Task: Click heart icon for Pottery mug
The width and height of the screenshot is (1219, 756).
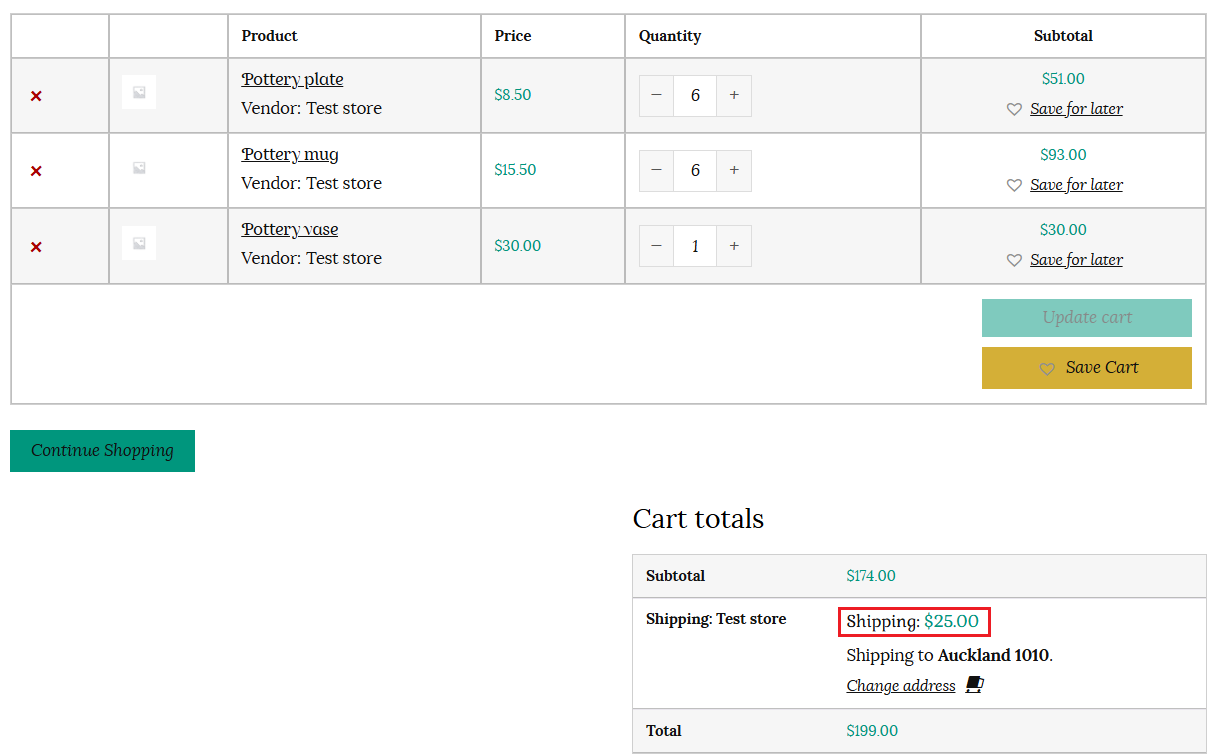Action: click(1014, 185)
